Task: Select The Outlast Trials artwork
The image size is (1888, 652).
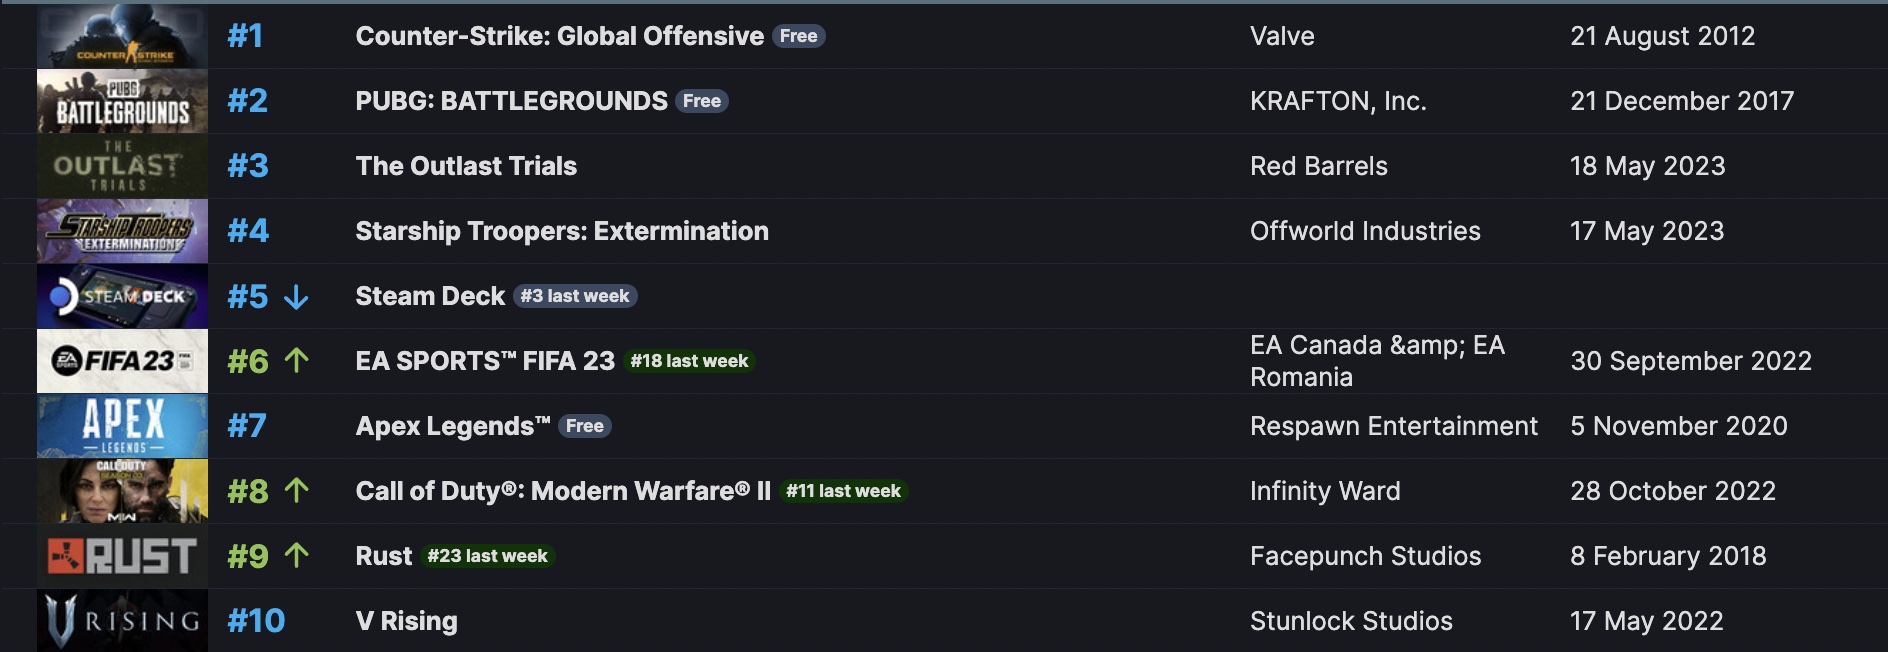Action: coord(120,165)
